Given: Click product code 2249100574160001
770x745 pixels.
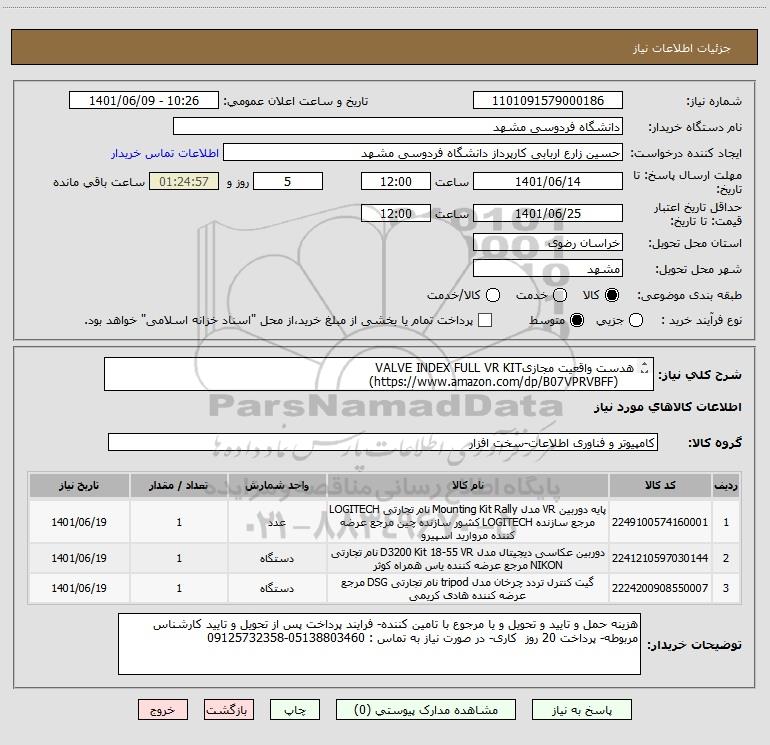Looking at the screenshot, I should pyautogui.click(x=660, y=522).
